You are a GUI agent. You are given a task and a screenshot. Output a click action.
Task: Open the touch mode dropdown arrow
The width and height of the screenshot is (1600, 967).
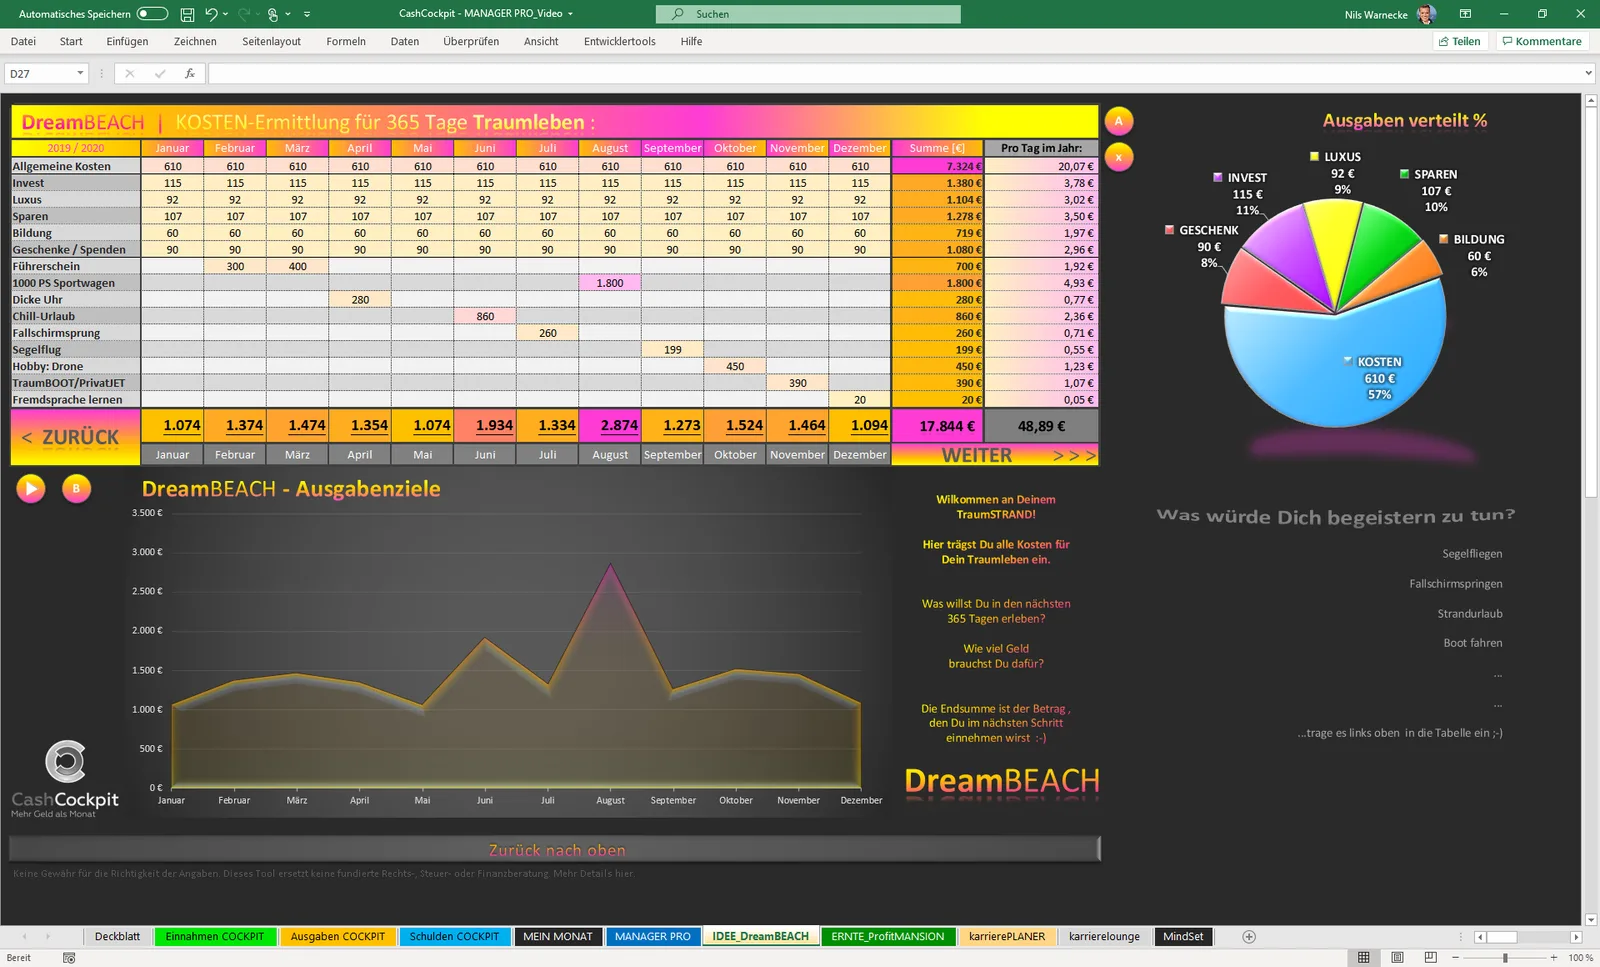click(288, 14)
